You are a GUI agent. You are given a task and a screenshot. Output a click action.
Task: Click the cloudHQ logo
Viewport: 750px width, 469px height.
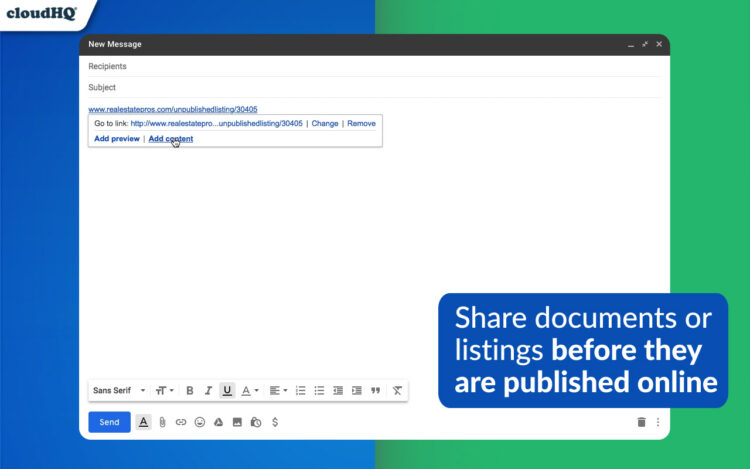42,13
